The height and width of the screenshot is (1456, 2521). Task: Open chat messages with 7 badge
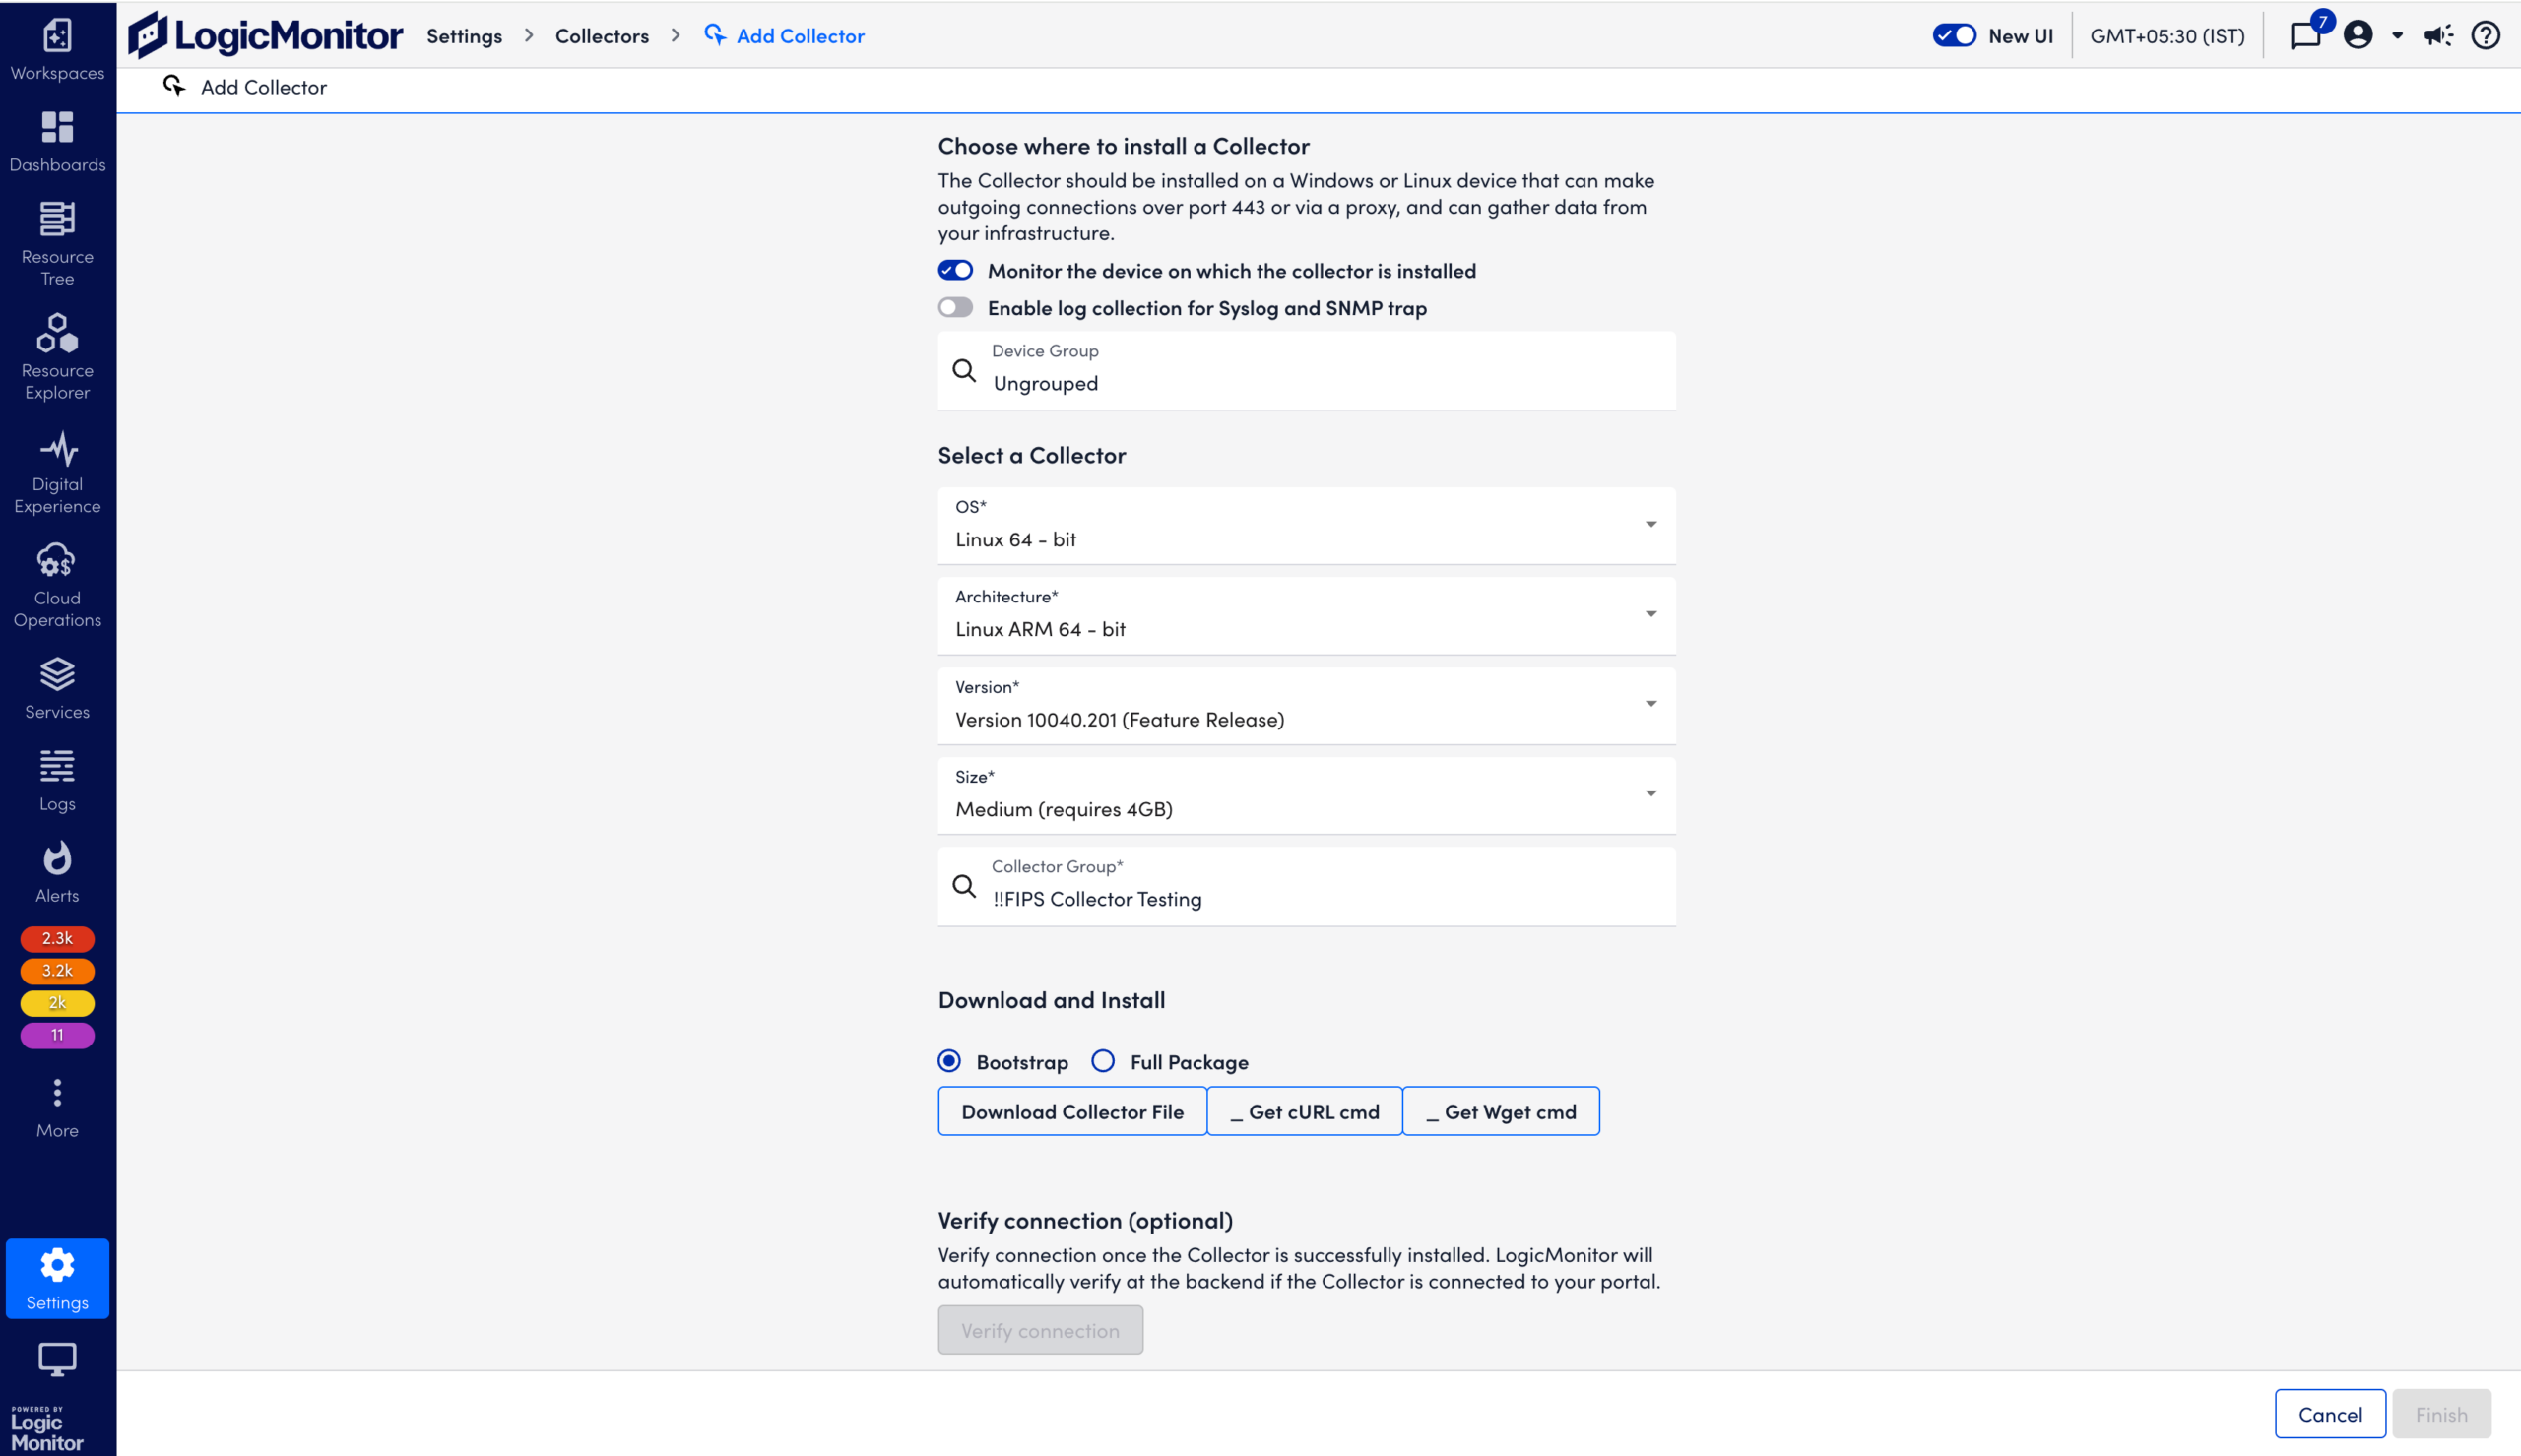tap(2307, 35)
